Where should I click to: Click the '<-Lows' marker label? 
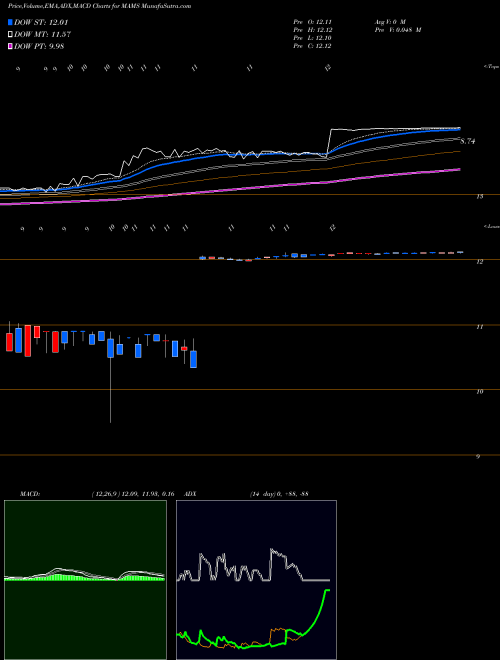tap(492, 226)
